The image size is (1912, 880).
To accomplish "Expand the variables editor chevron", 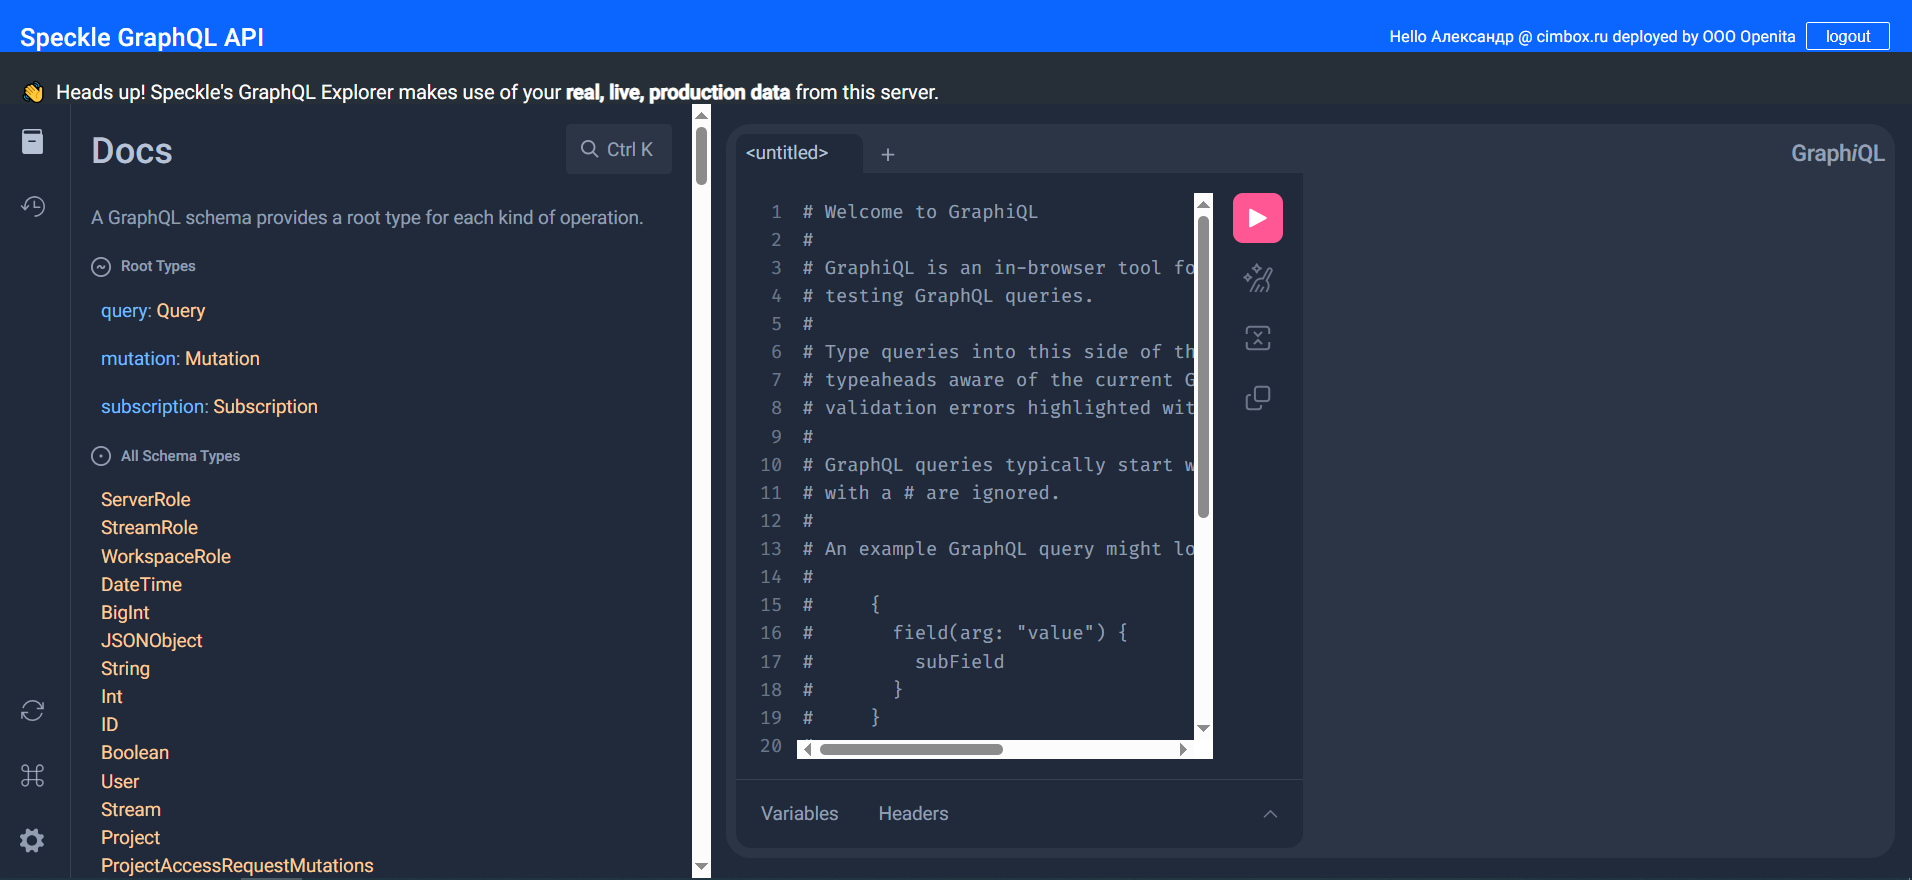I will [1270, 814].
